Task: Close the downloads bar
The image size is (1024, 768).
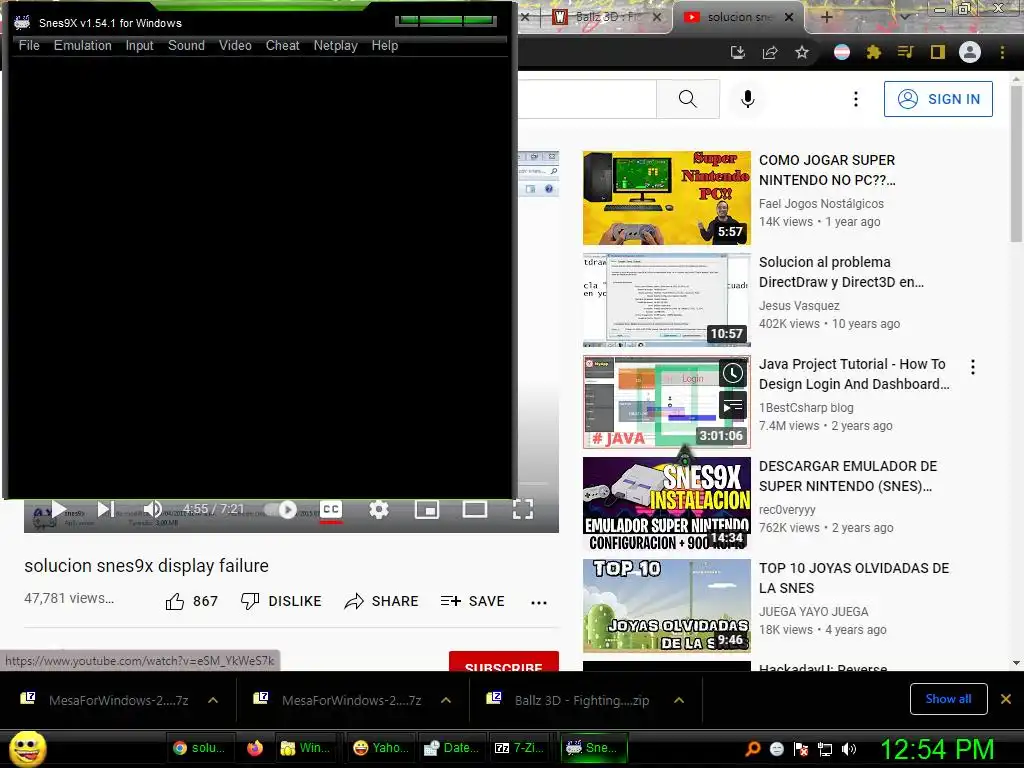Action: (1006, 699)
